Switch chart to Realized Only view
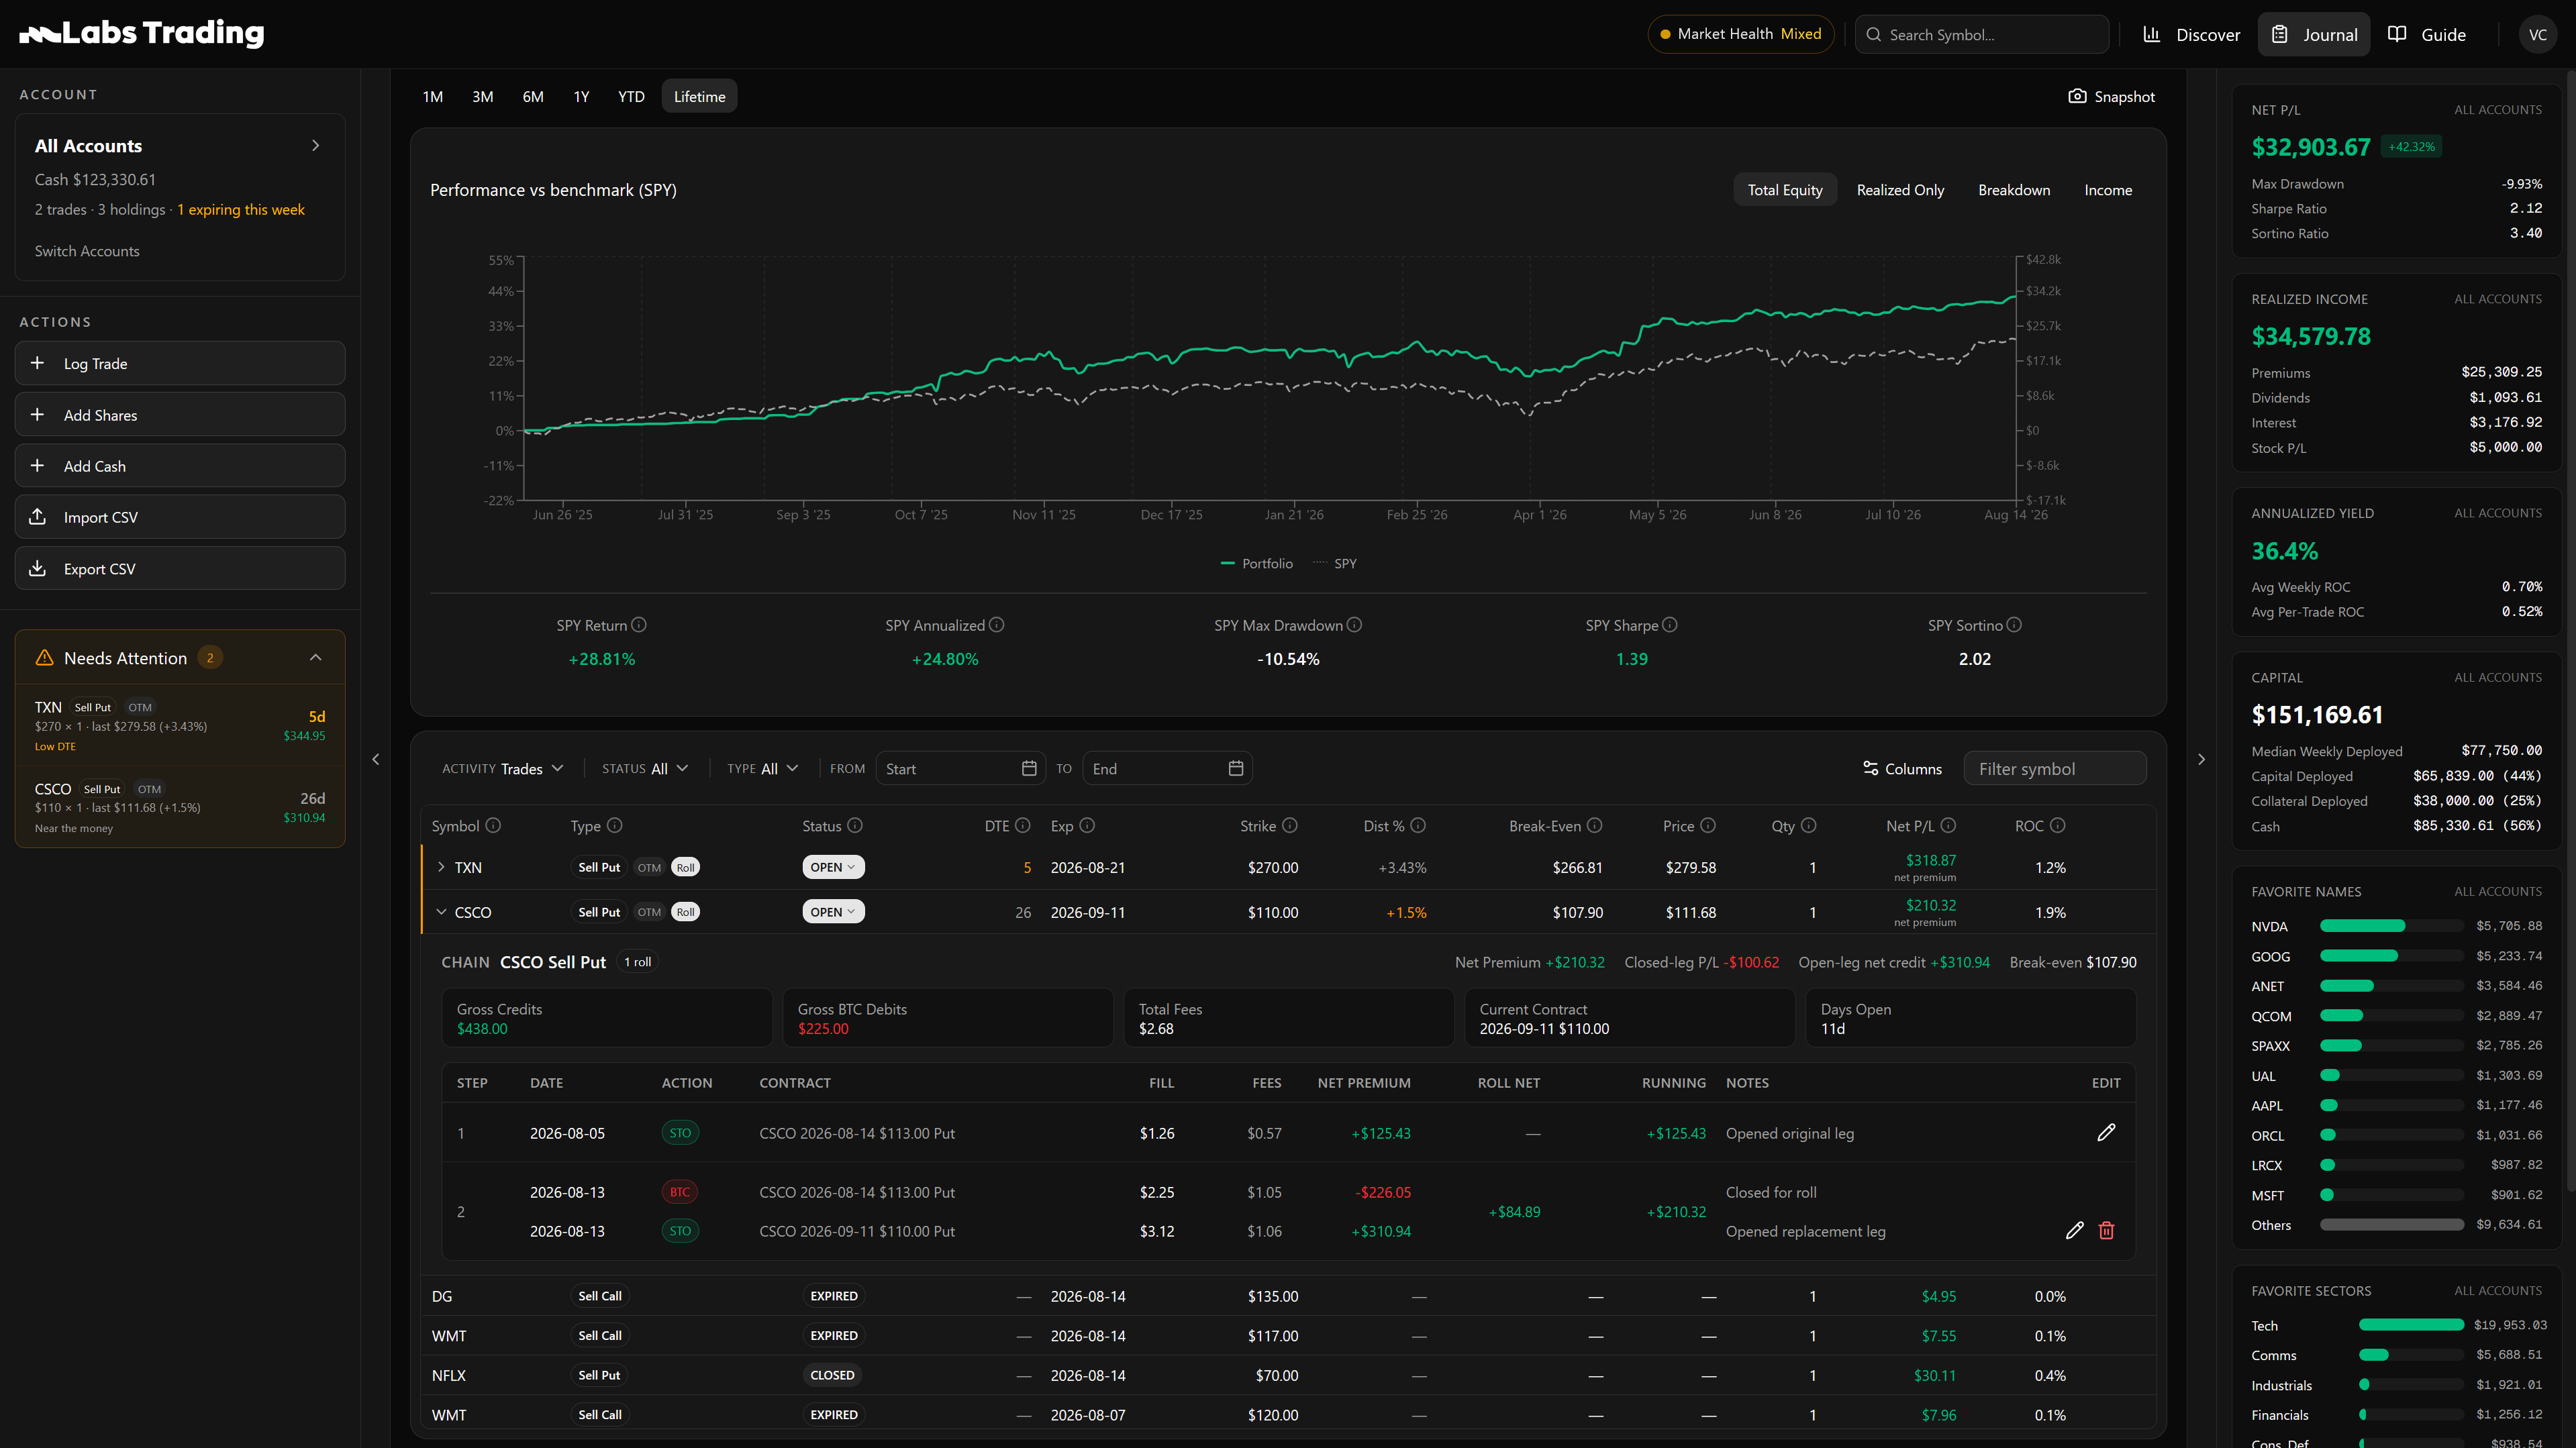This screenshot has height=1448, width=2576. tap(1900, 190)
